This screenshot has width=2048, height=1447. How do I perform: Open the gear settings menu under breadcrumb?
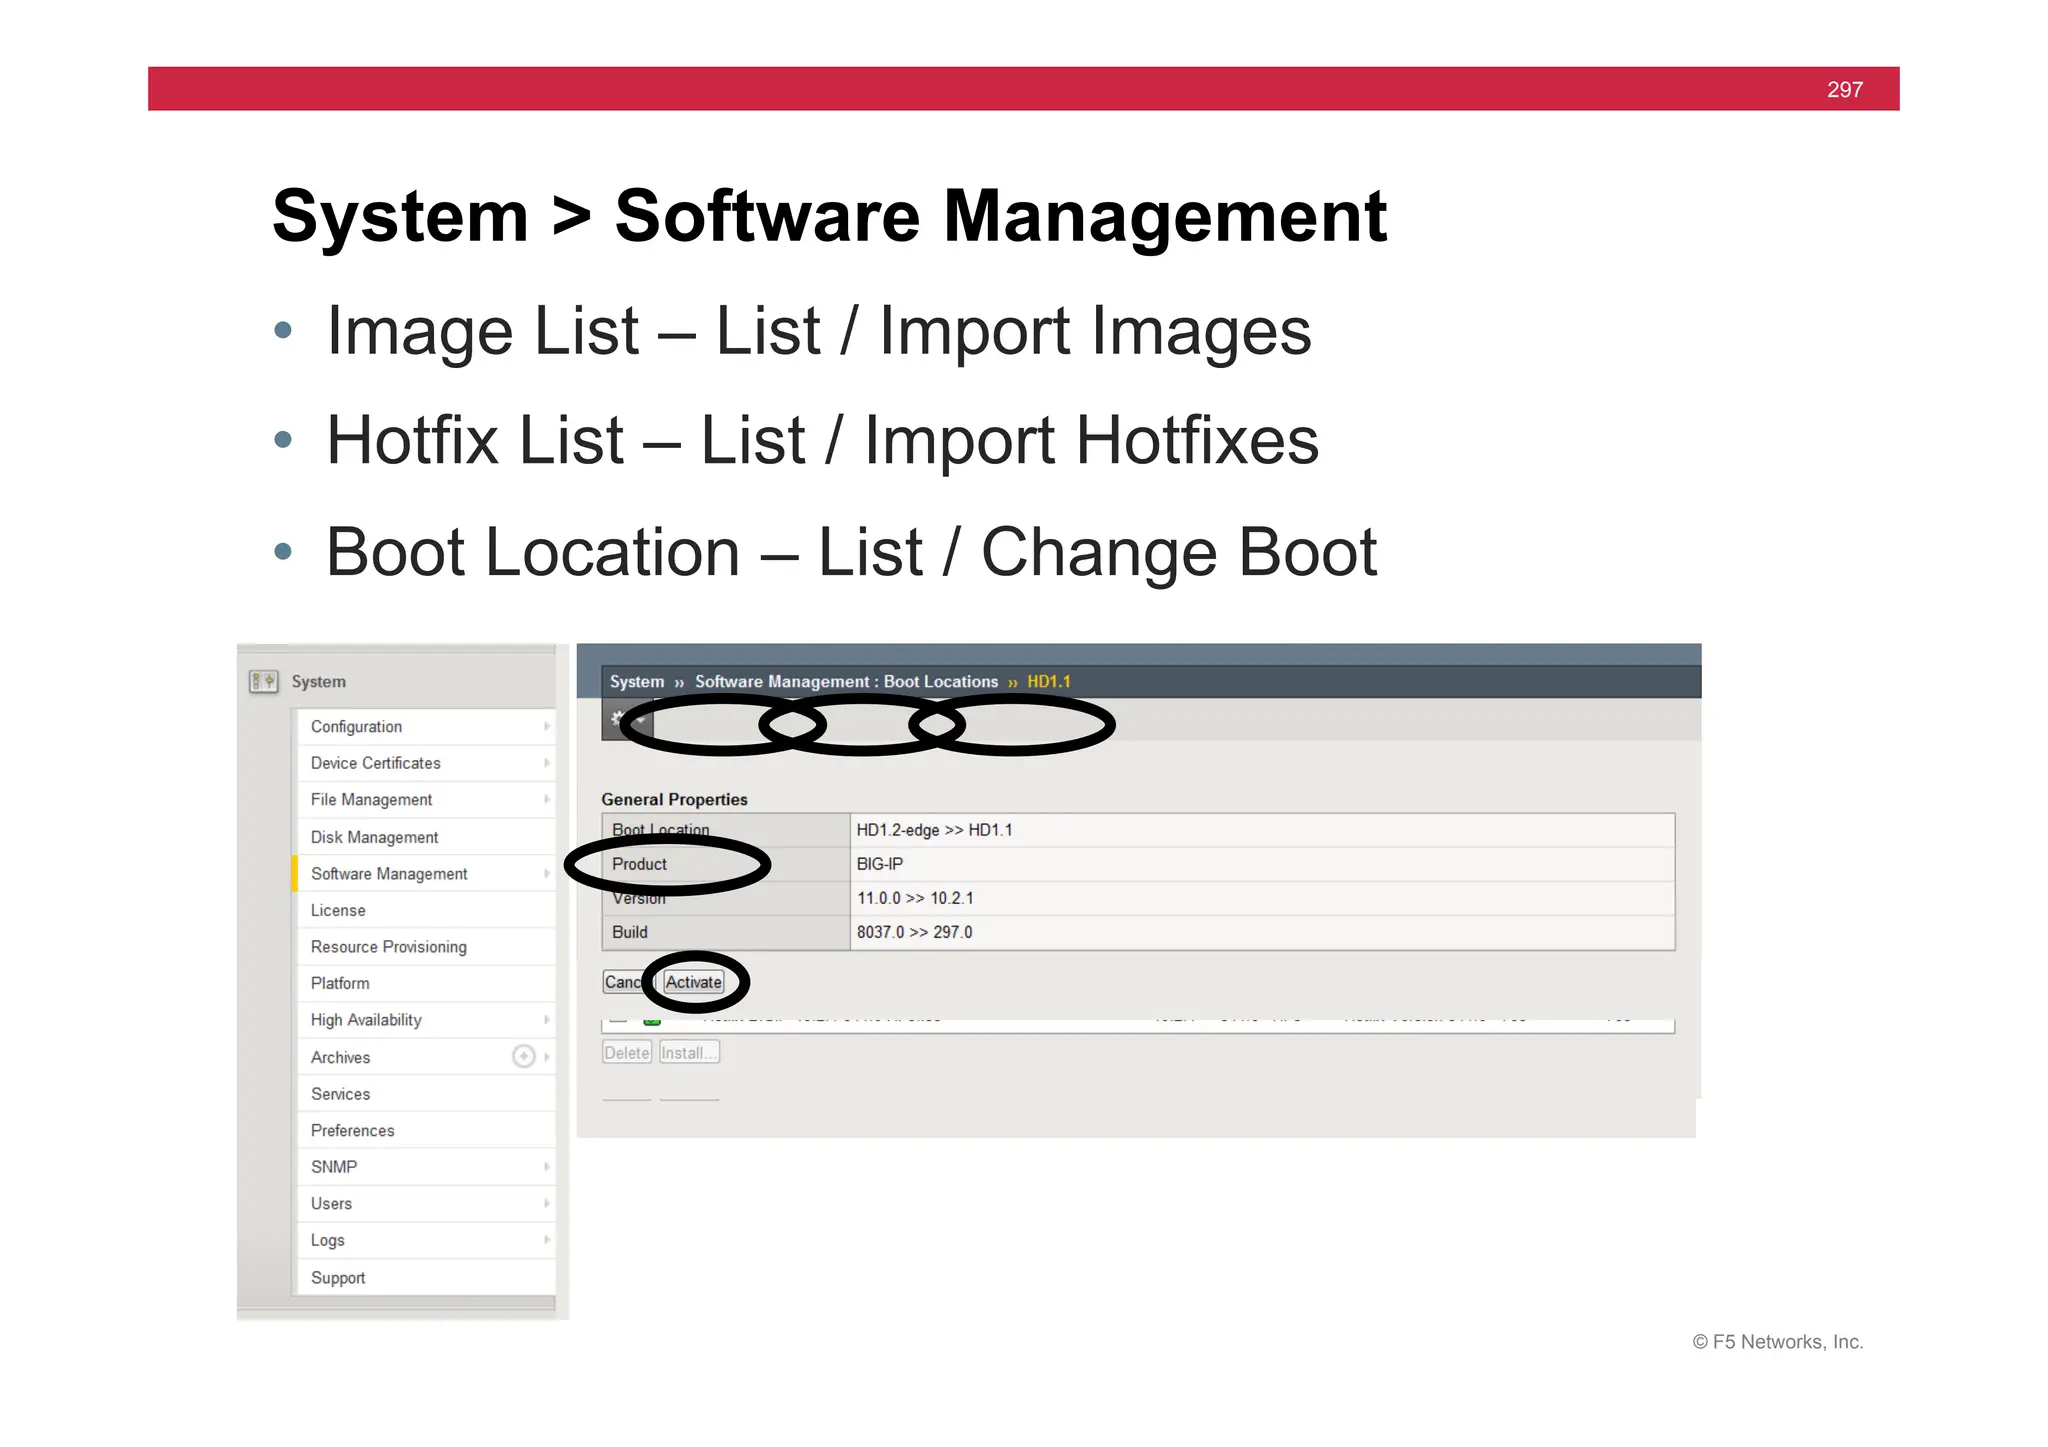click(628, 720)
